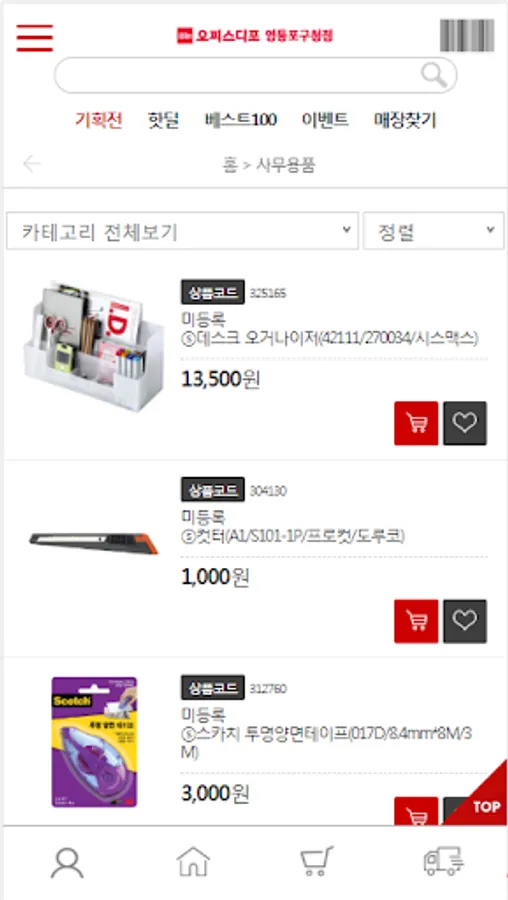The width and height of the screenshot is (508, 900).
Task: Open the user profile icon in bottom bar
Action: 67,863
